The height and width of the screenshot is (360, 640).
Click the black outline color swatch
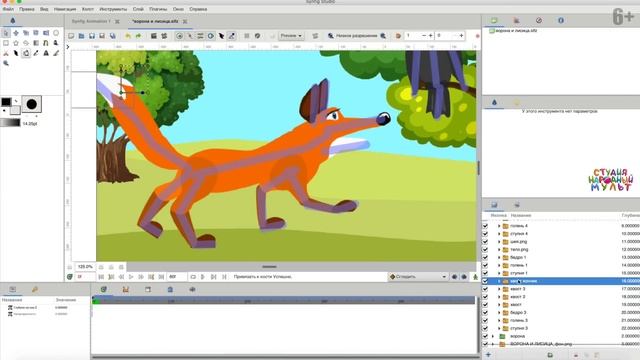click(6, 101)
